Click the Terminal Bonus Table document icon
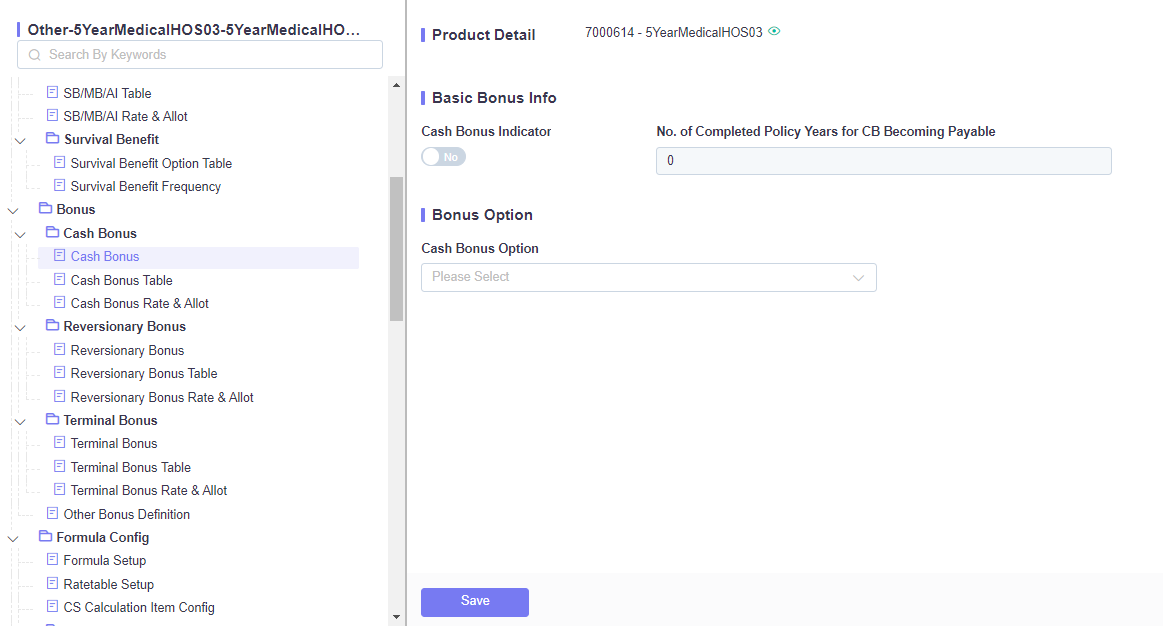 [59, 466]
